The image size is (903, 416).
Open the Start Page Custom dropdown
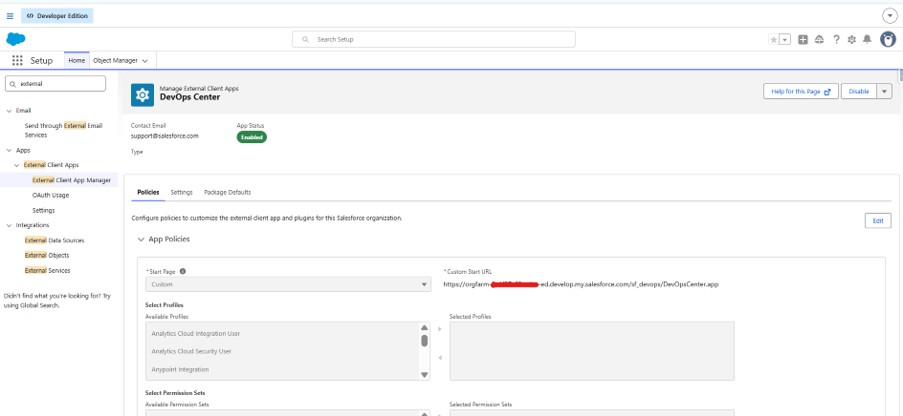[x=288, y=285]
